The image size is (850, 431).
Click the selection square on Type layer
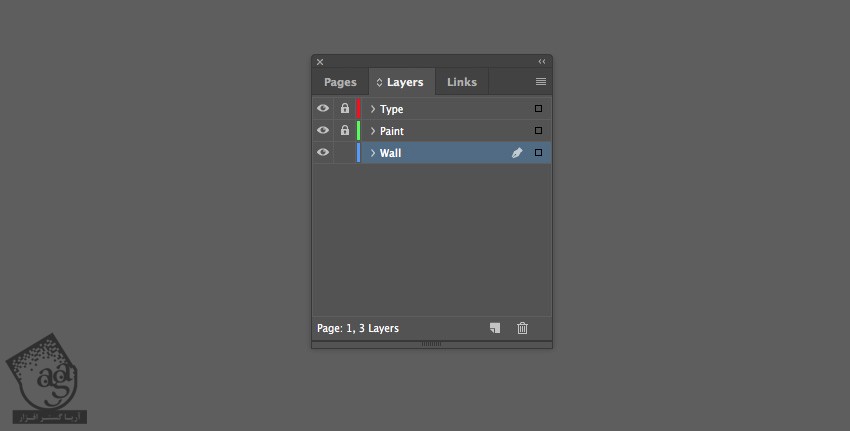click(x=538, y=109)
